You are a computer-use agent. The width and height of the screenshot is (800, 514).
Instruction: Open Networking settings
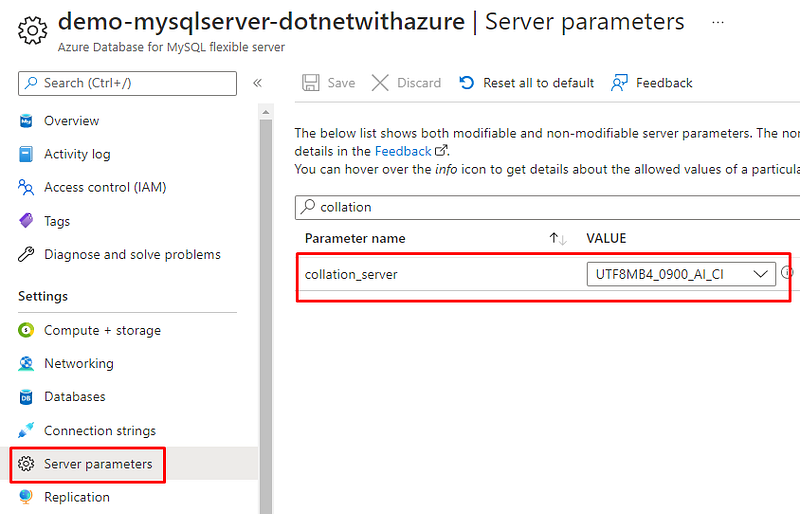pos(79,363)
